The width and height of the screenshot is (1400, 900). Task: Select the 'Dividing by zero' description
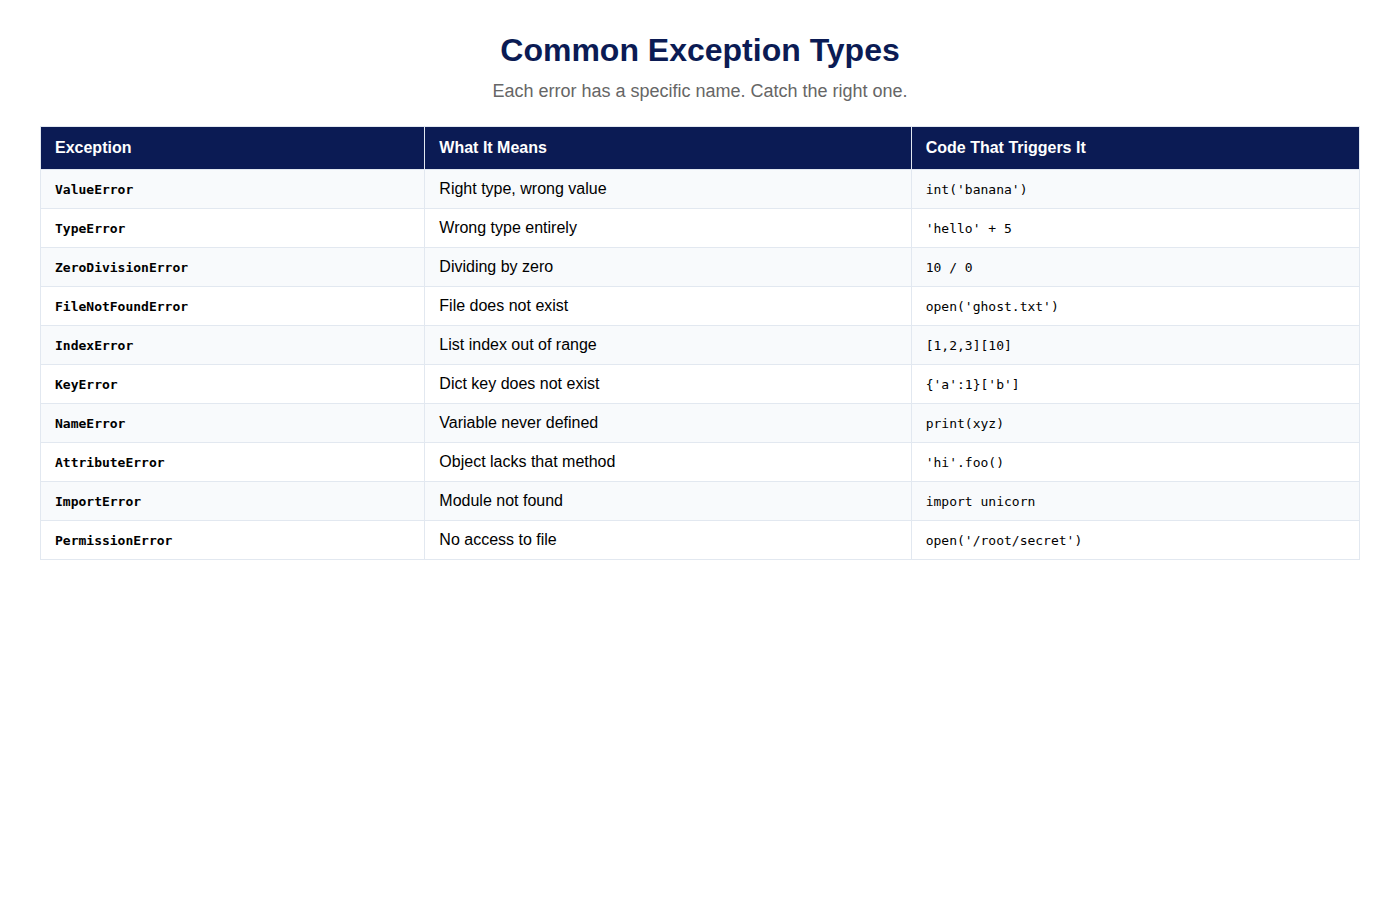pos(496,267)
